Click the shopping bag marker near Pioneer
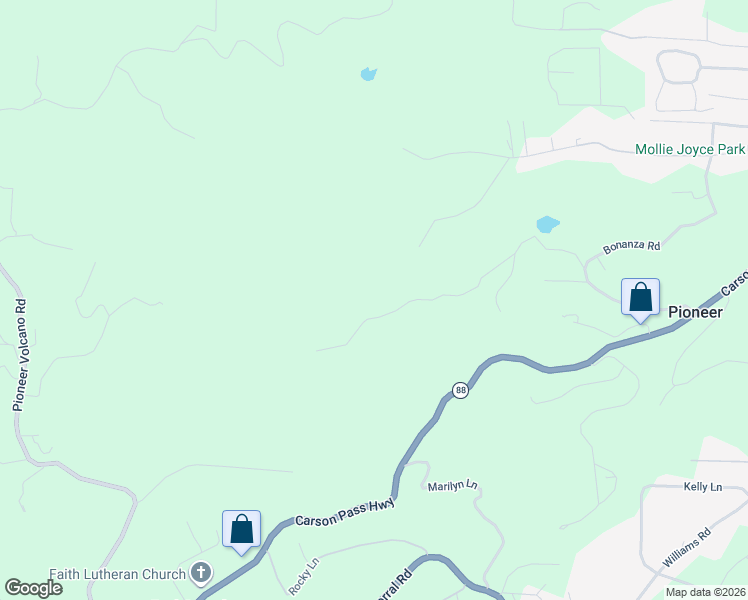748x600 pixels. 640,300
